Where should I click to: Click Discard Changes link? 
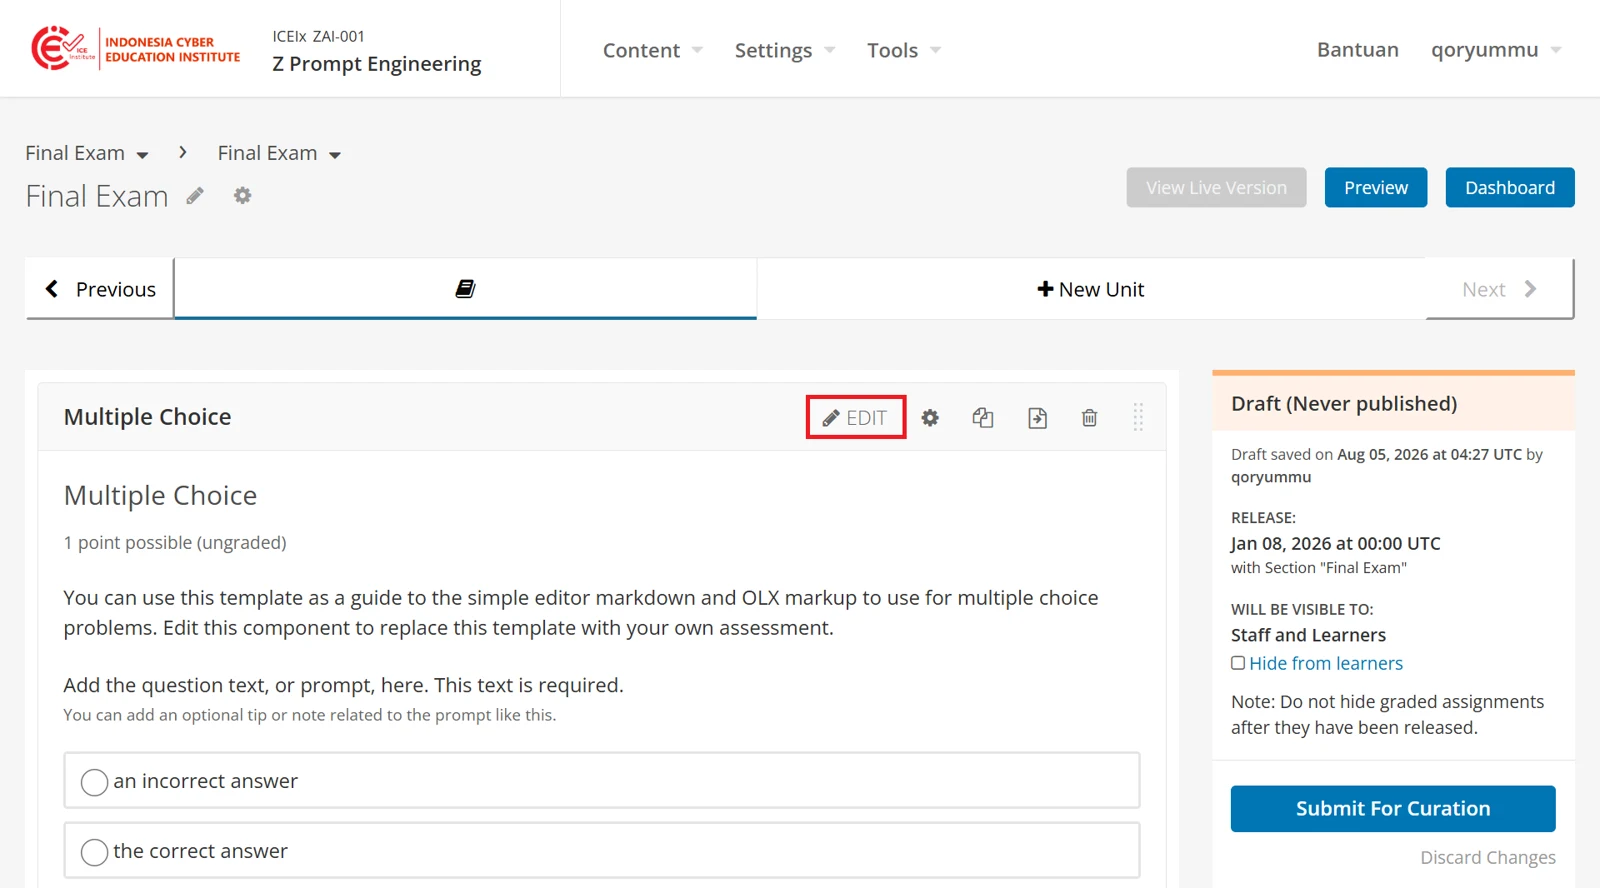coord(1488,858)
